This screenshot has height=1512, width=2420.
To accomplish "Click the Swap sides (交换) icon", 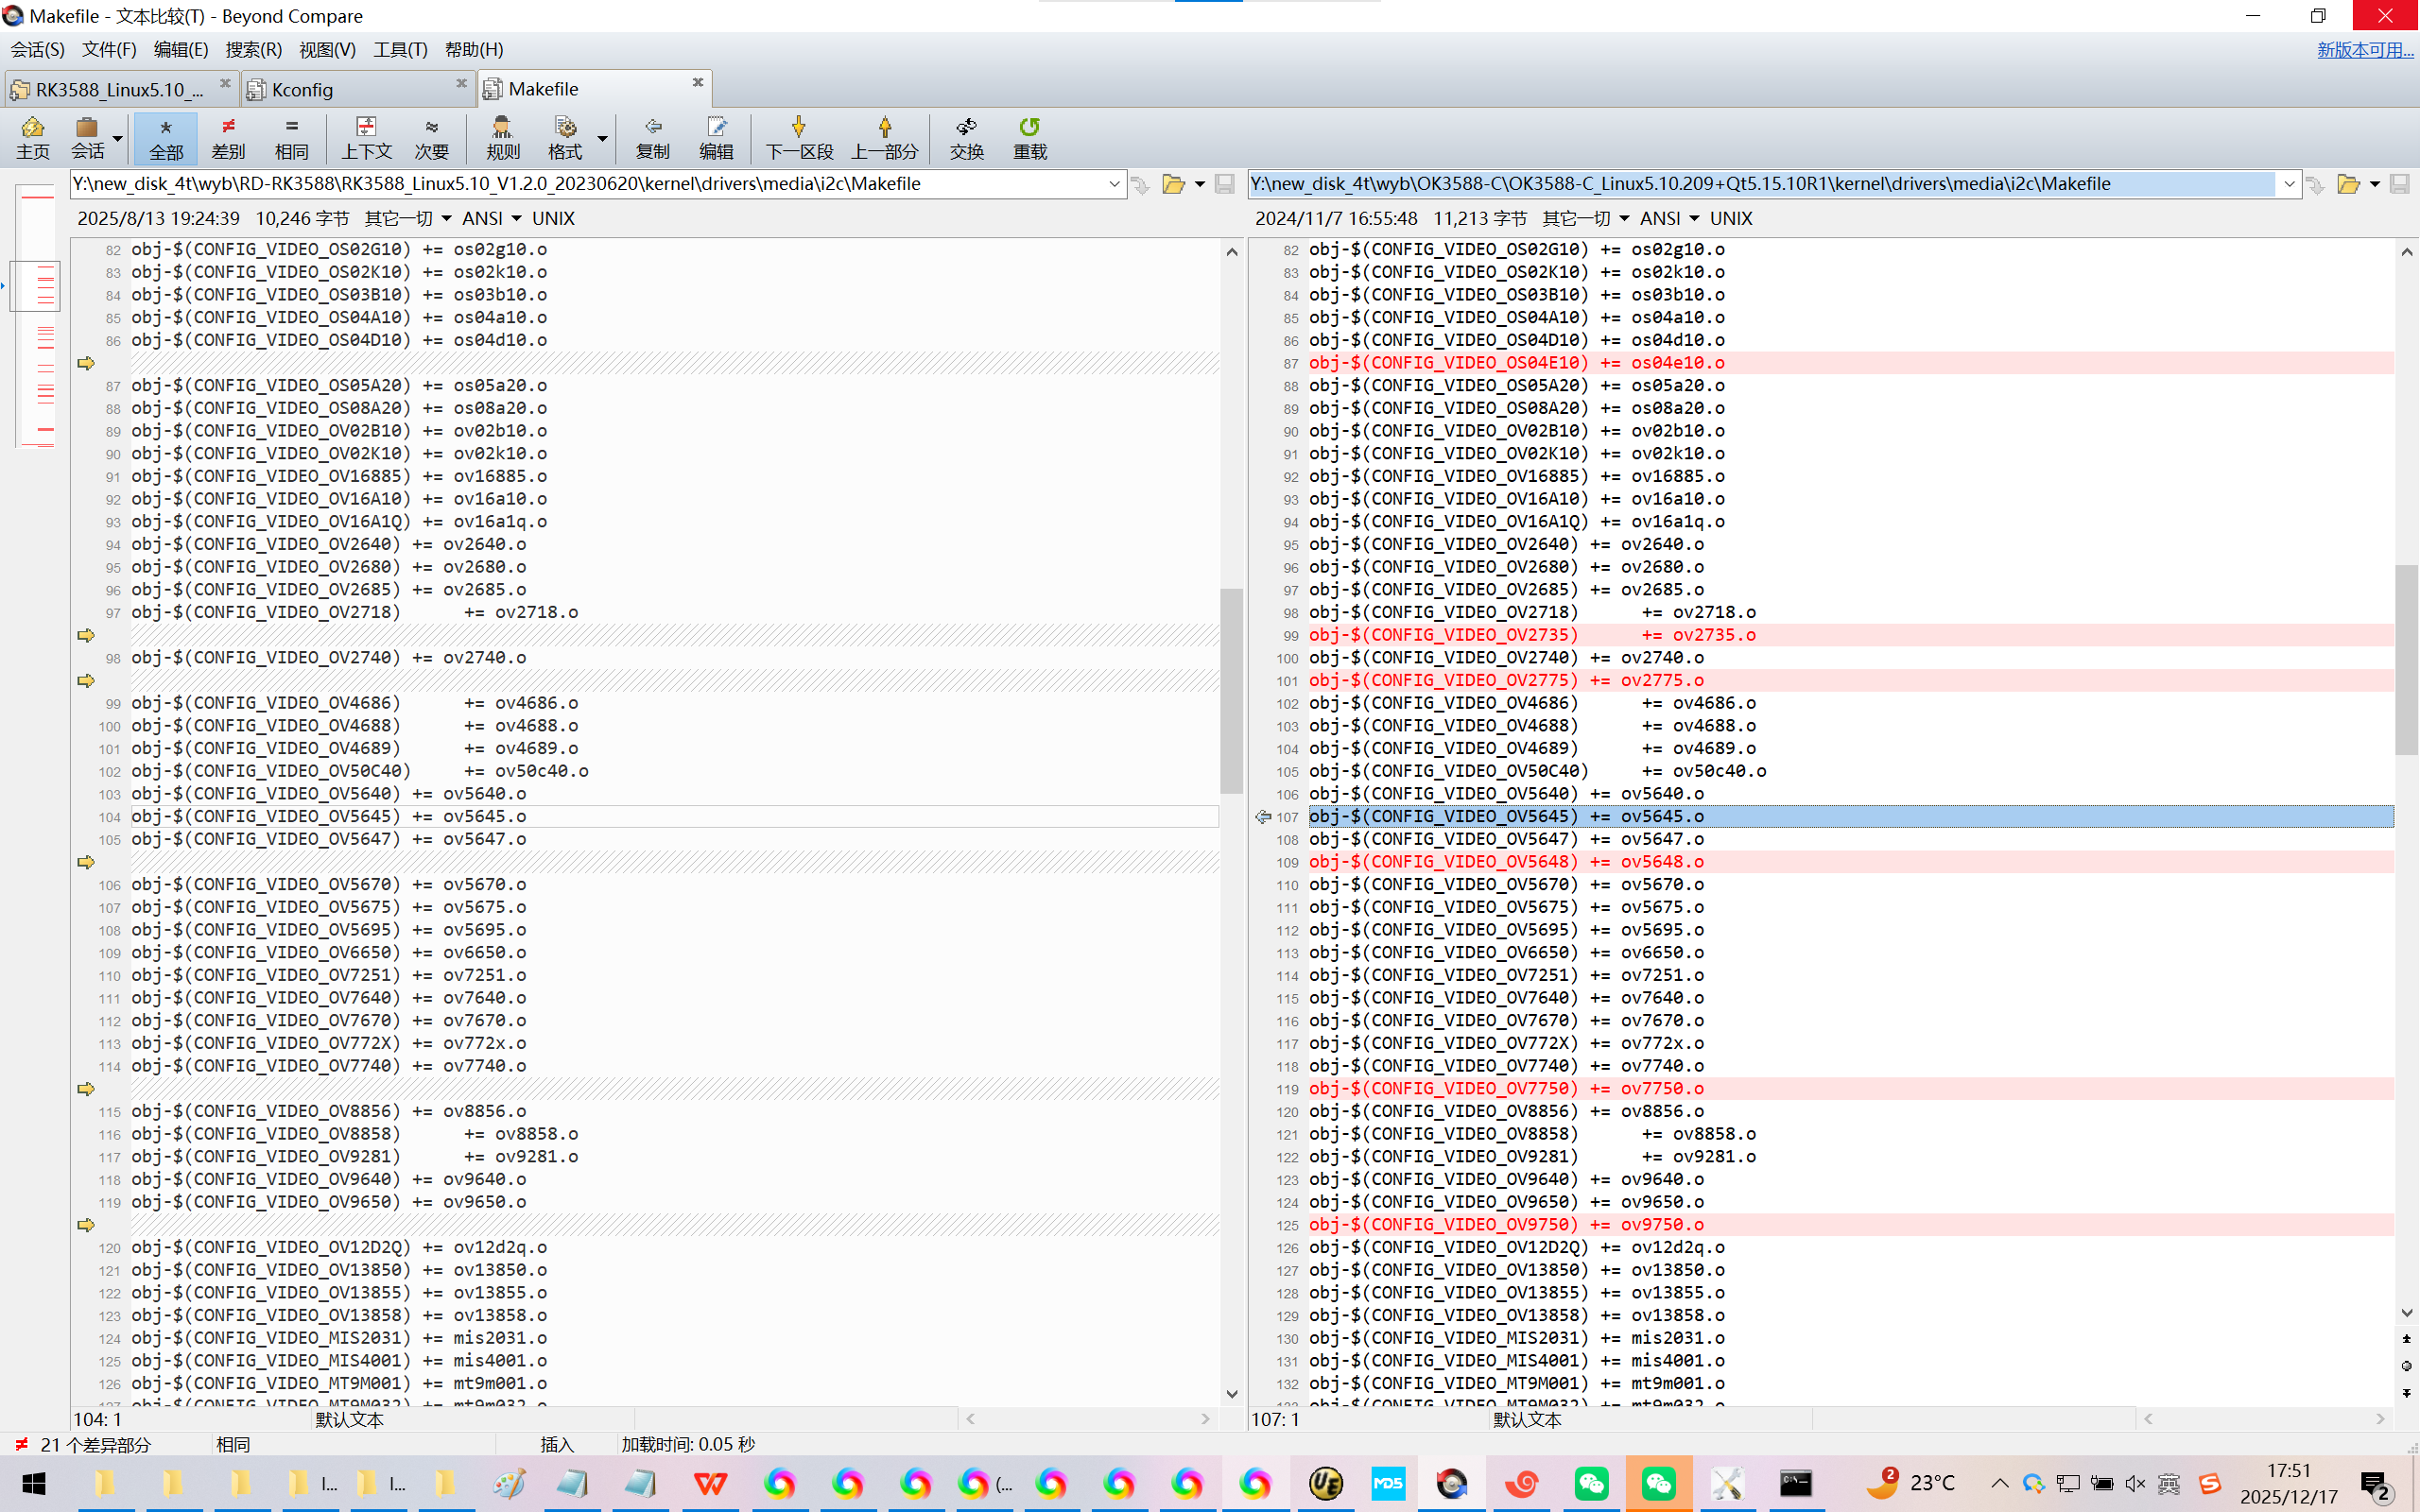I will (x=966, y=137).
